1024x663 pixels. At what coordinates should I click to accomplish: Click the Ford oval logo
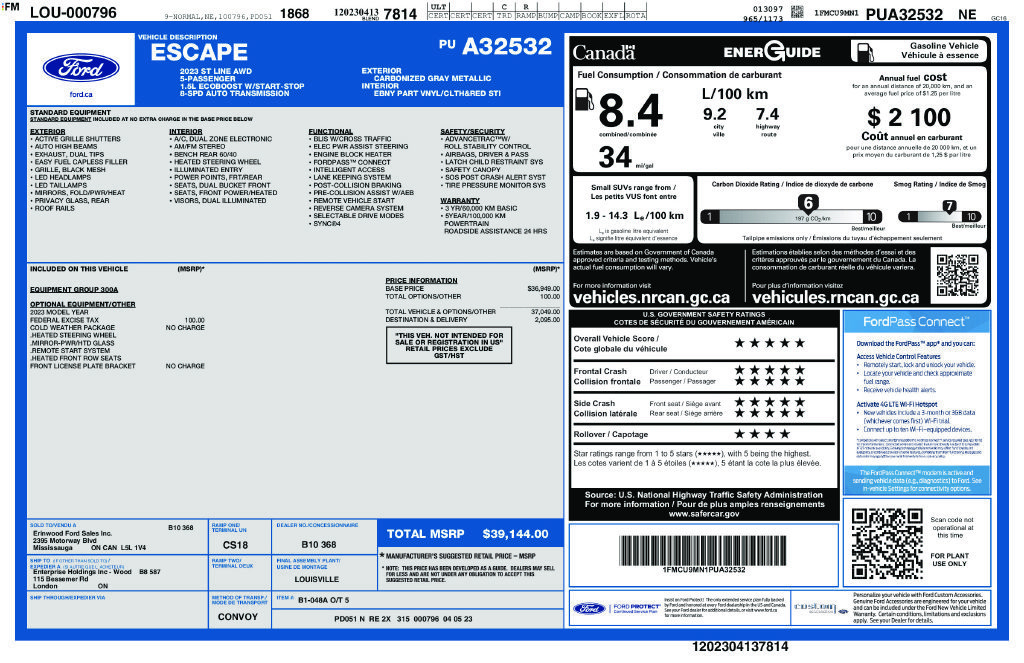[x=81, y=68]
